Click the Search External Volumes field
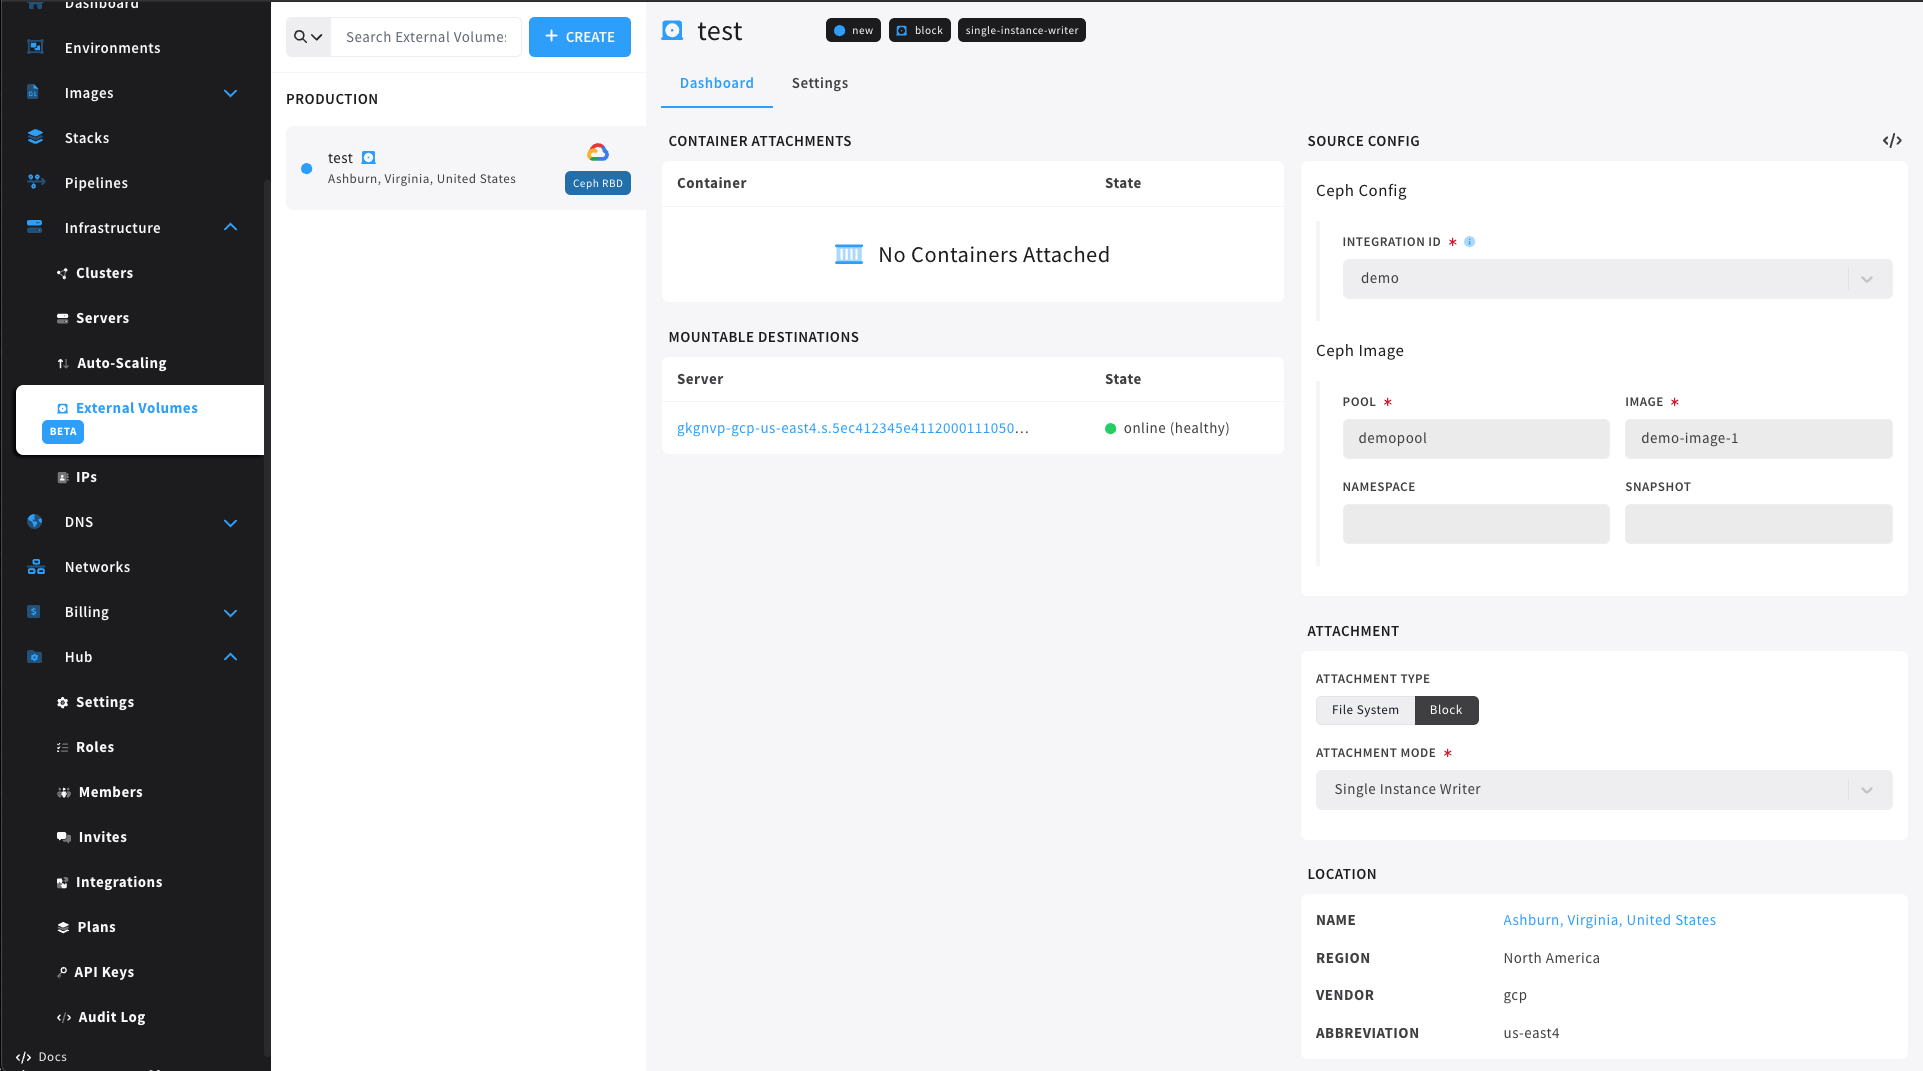This screenshot has height=1071, width=1923. (x=427, y=37)
